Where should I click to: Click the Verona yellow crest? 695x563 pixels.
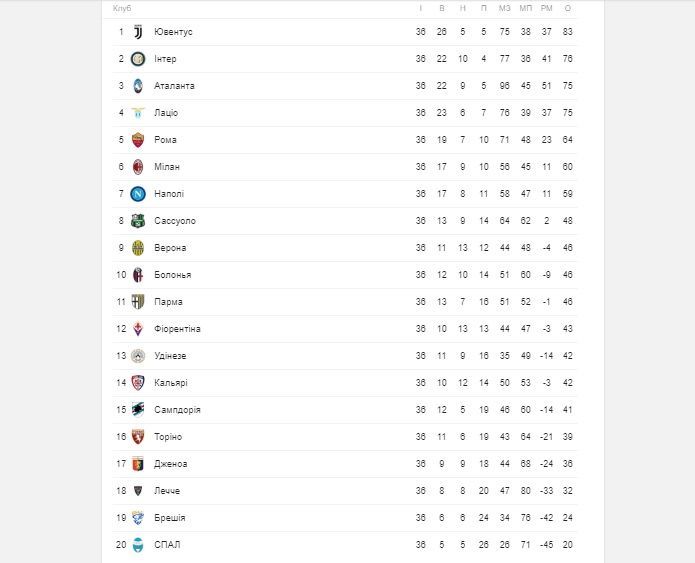click(138, 248)
